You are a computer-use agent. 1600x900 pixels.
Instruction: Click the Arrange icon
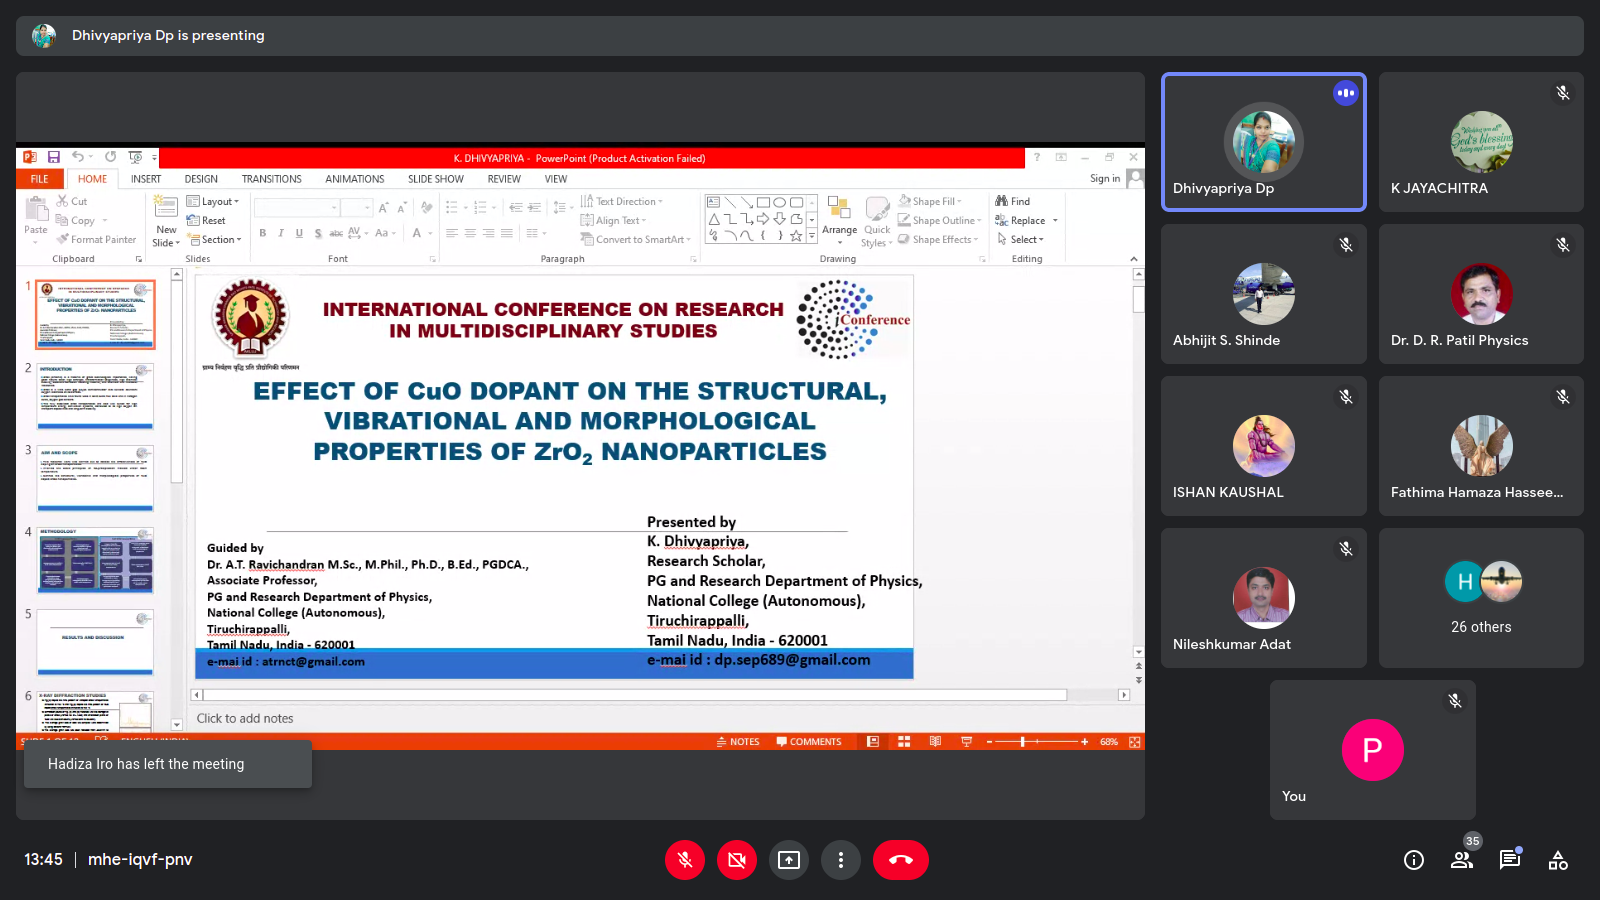coord(839,218)
